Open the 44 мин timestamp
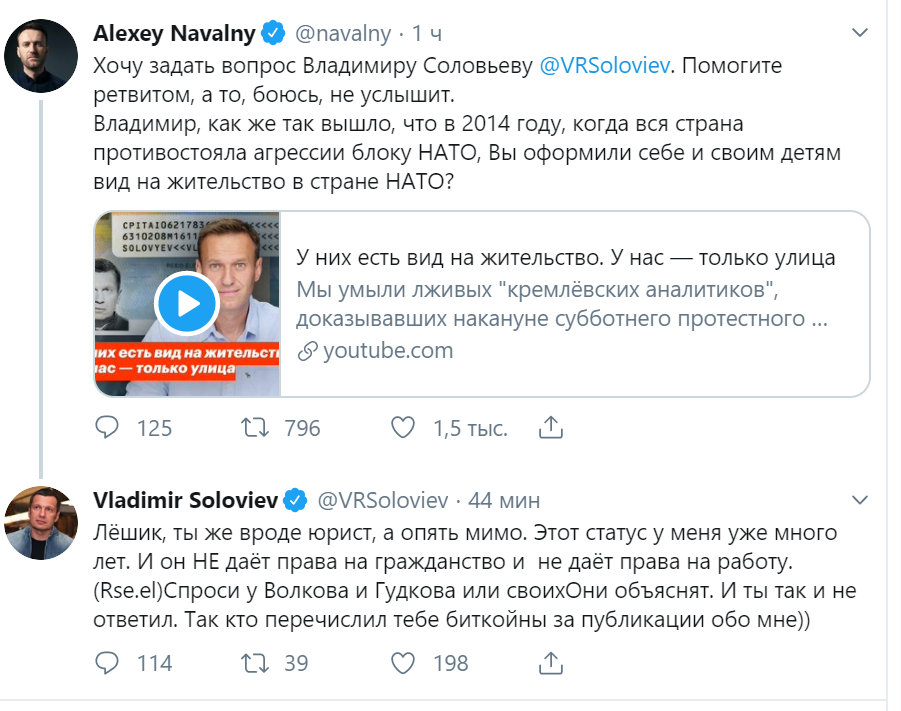901x711 pixels. [x=504, y=499]
